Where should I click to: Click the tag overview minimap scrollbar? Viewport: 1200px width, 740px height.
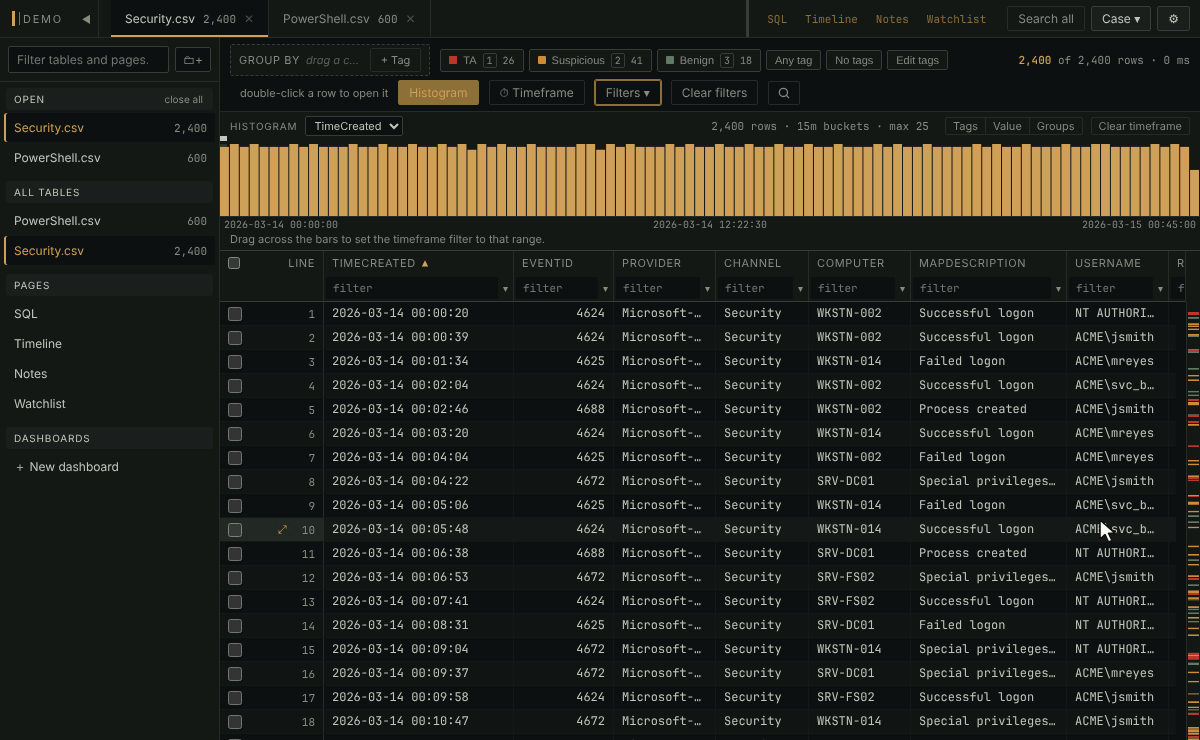pyautogui.click(x=1193, y=520)
